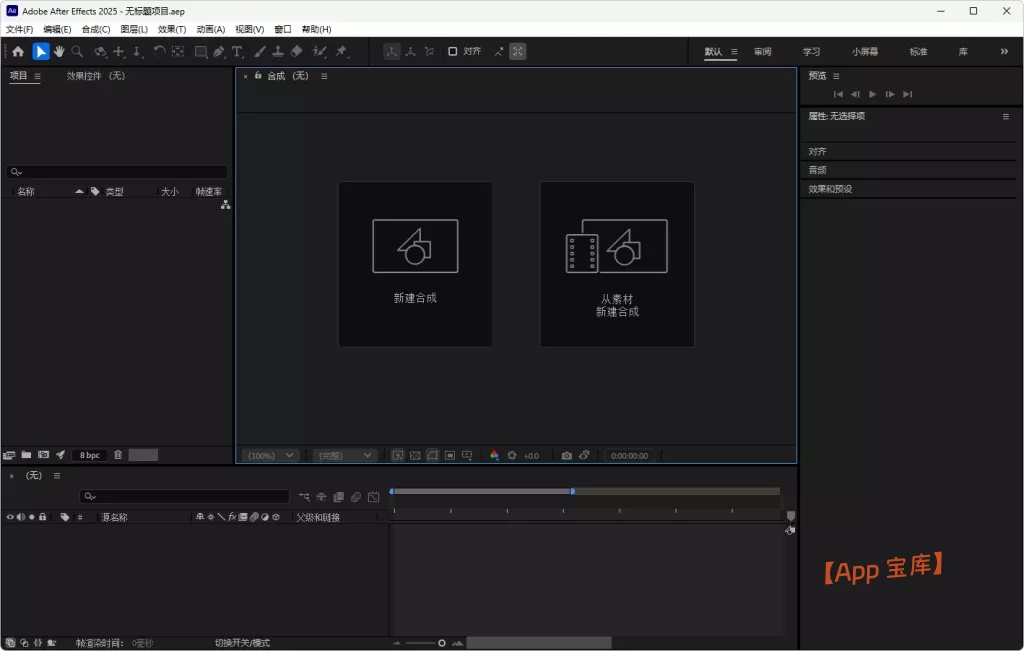This screenshot has height=651, width=1024.
Task: Enable the 对齐 snapping checkbox
Action: pyautogui.click(x=453, y=51)
